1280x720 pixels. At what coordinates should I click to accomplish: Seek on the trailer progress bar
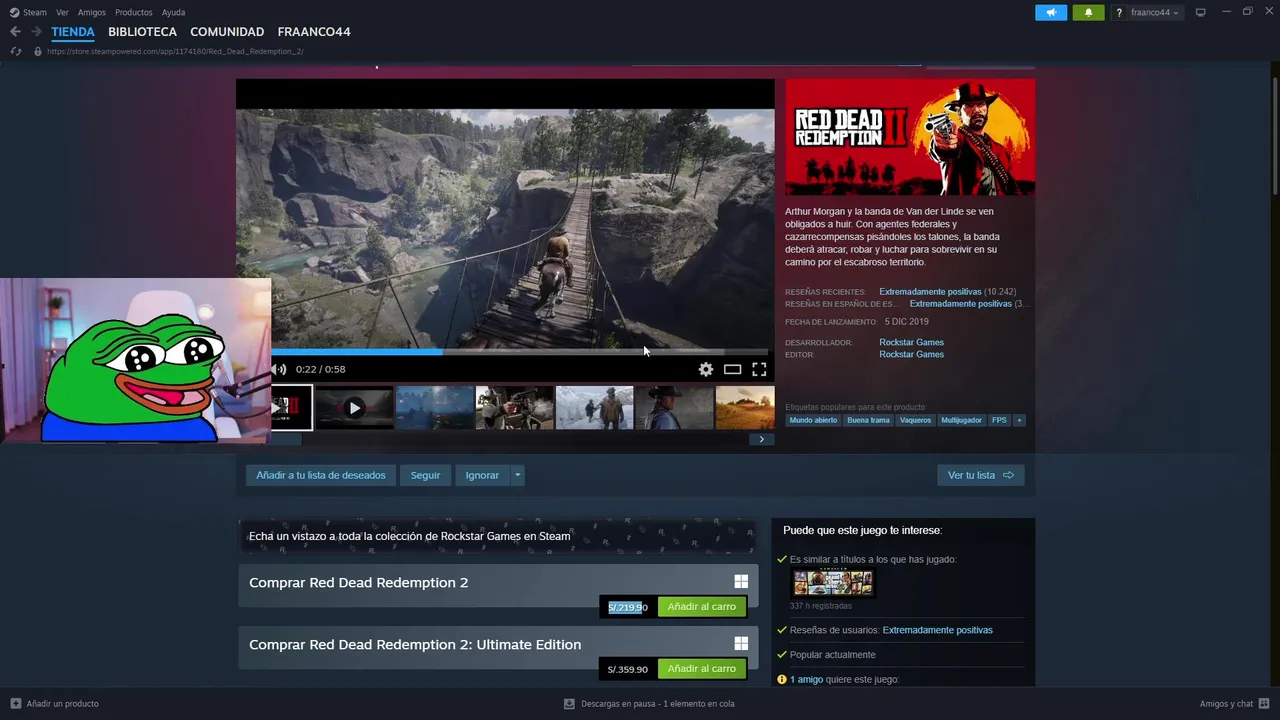click(520, 352)
